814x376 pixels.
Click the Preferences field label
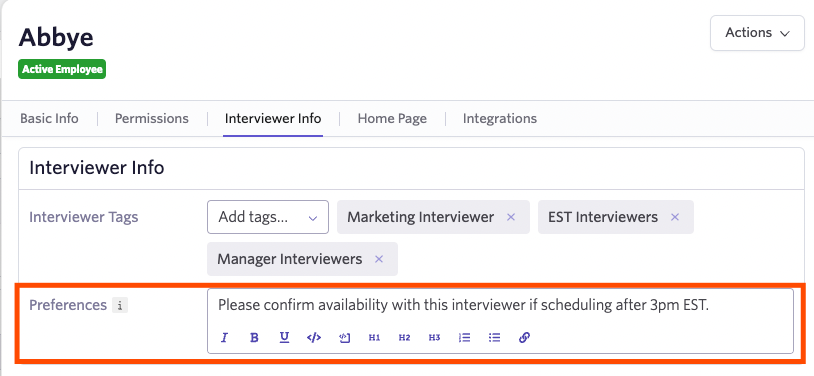68,305
